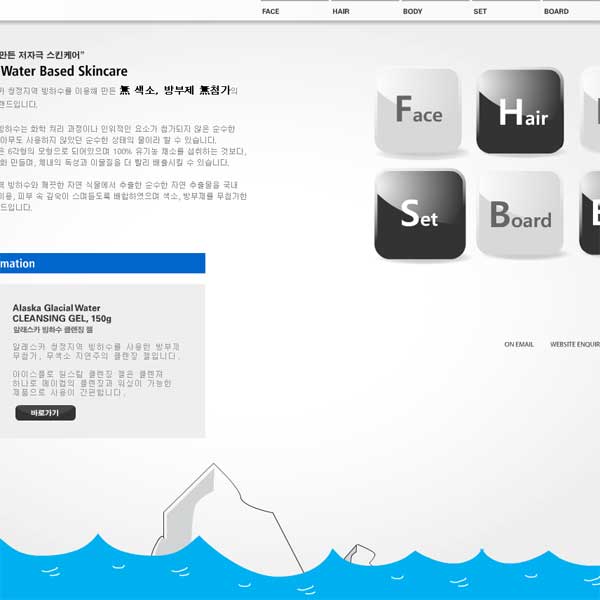Click the large Set category tile
The image size is (600, 600).
(420, 214)
